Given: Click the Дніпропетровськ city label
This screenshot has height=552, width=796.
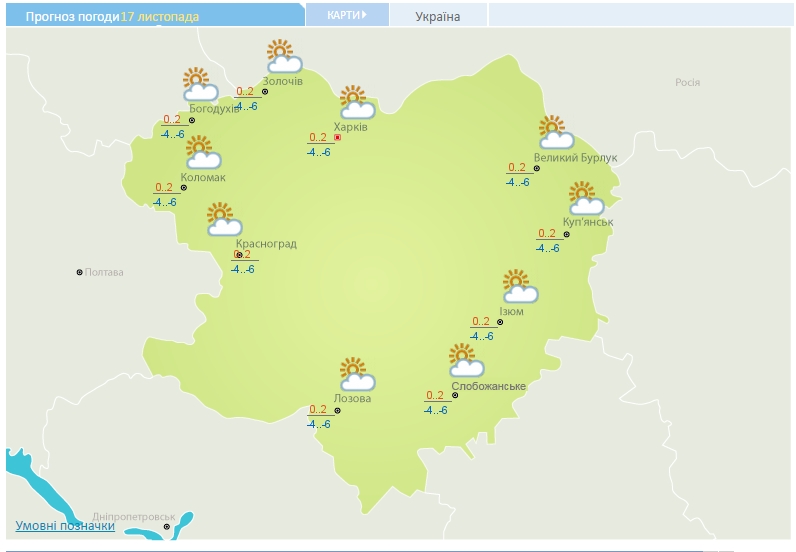Looking at the screenshot, I should (x=134, y=517).
